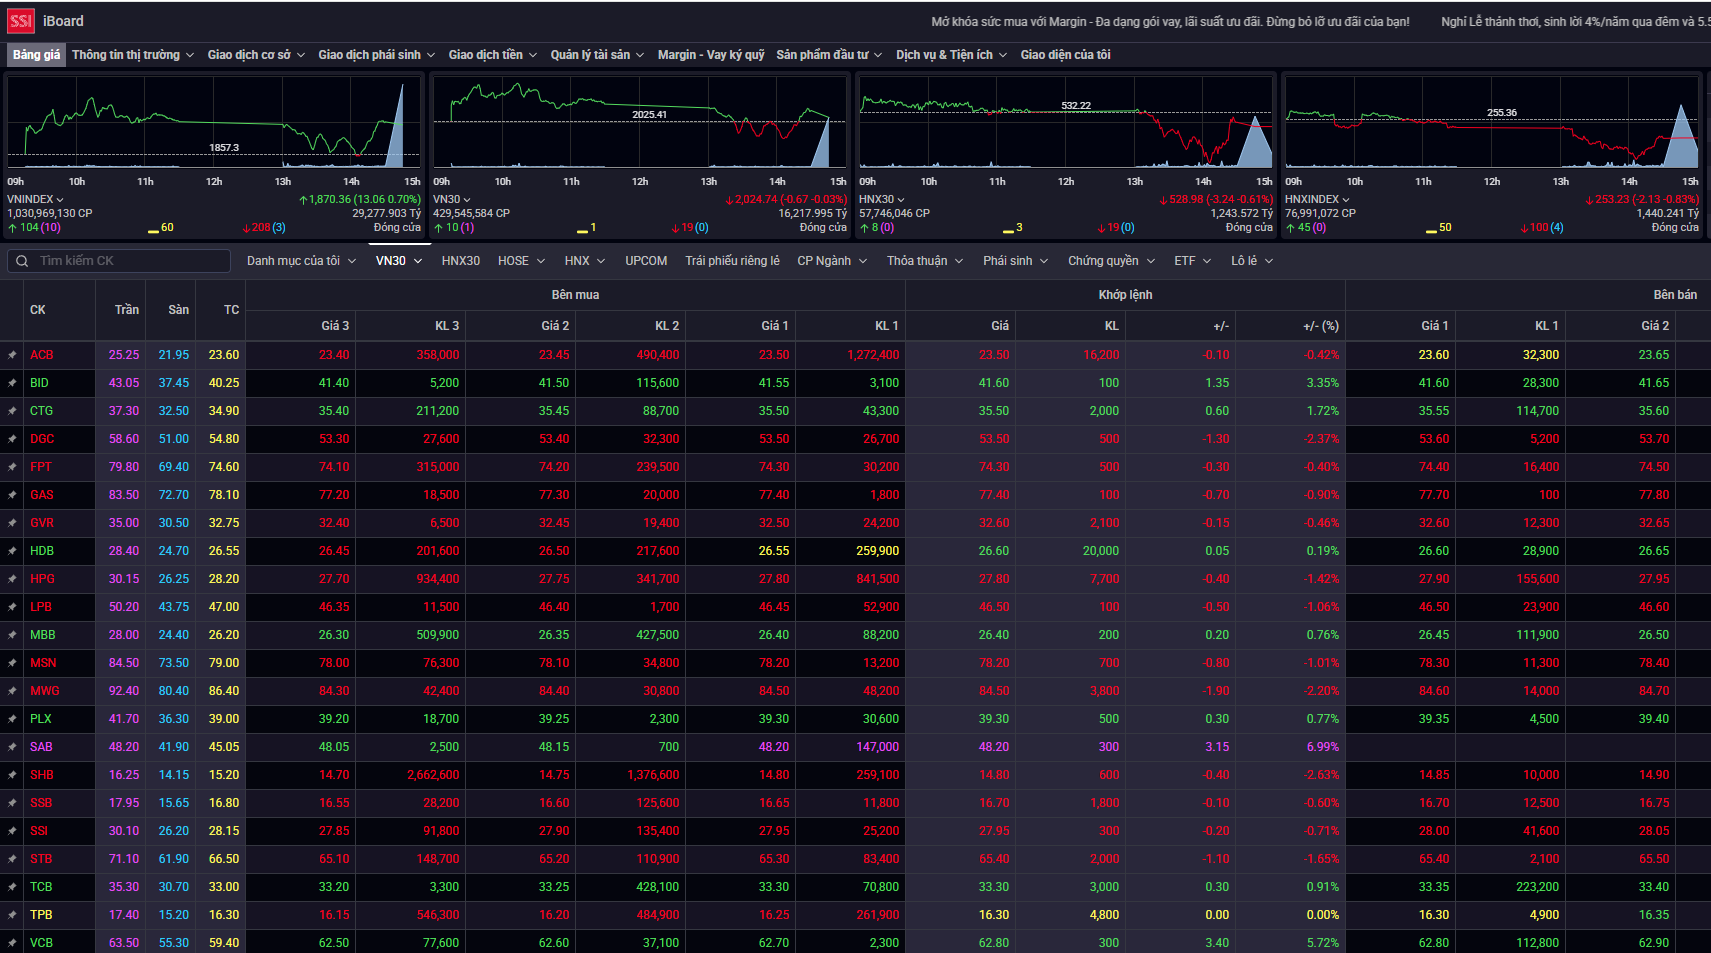This screenshot has height=953, width=1711.
Task: Open the Thông tin thị trường menu
Action: tap(132, 55)
